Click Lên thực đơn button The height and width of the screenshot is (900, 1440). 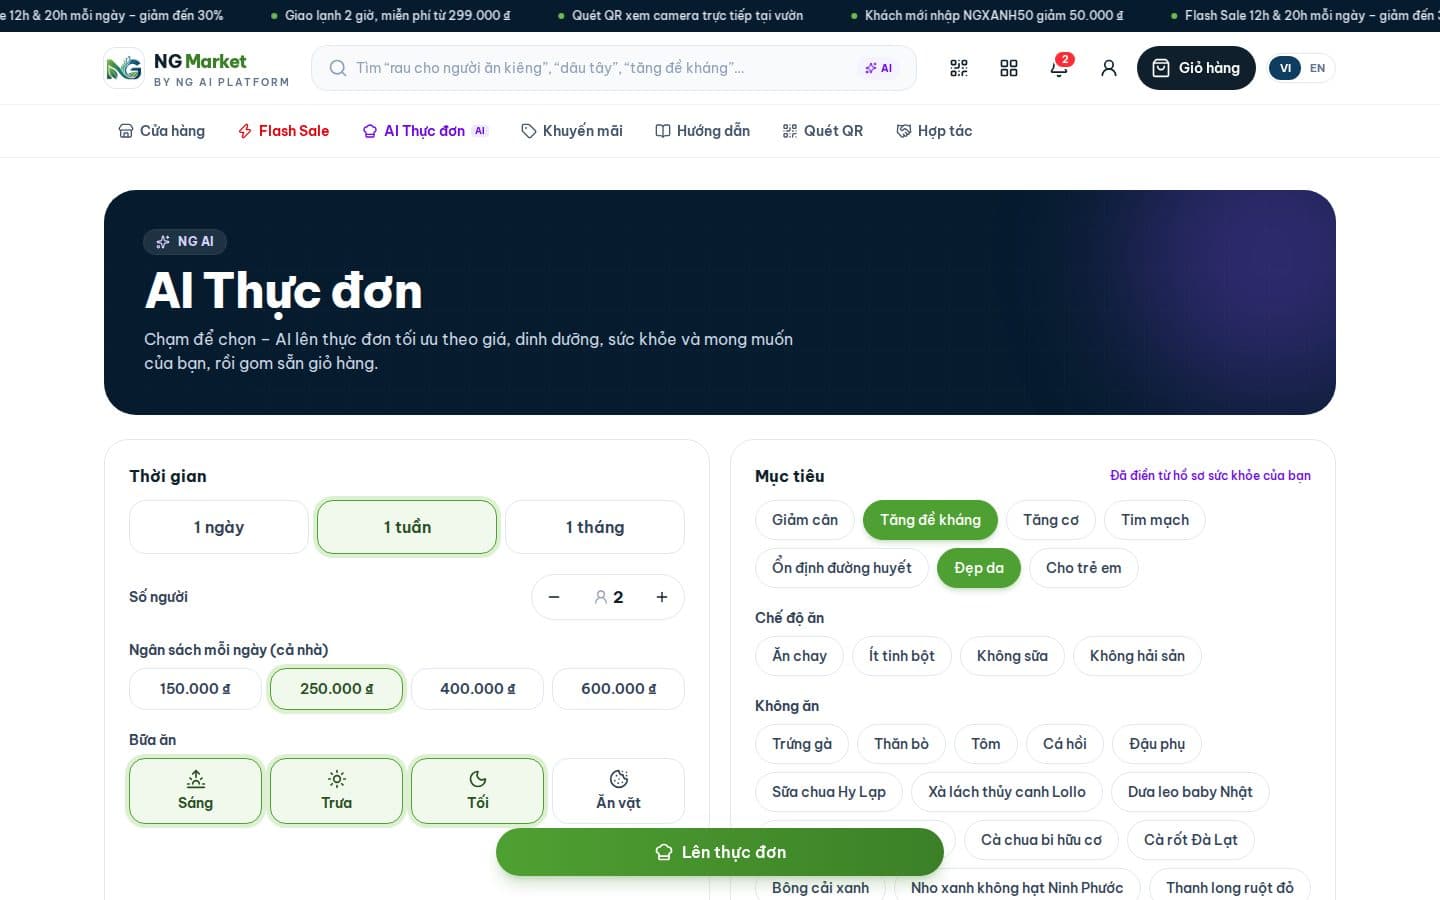[x=720, y=852]
